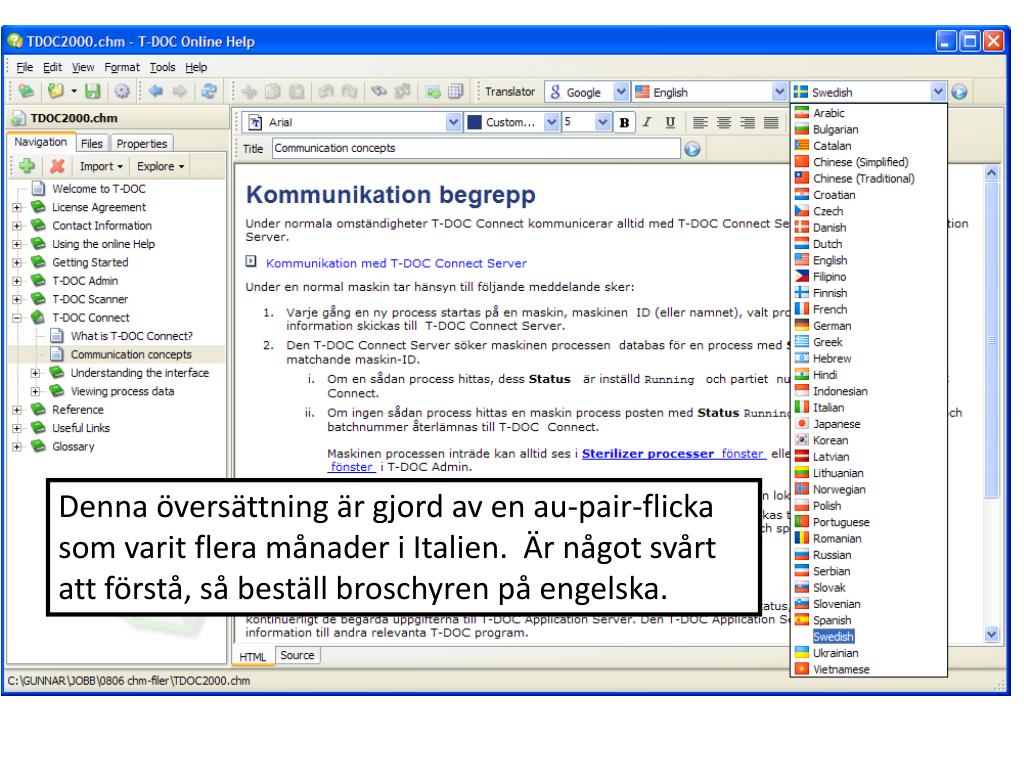Open settings gear icon in main toolbar
The image size is (1024, 768).
tap(122, 91)
